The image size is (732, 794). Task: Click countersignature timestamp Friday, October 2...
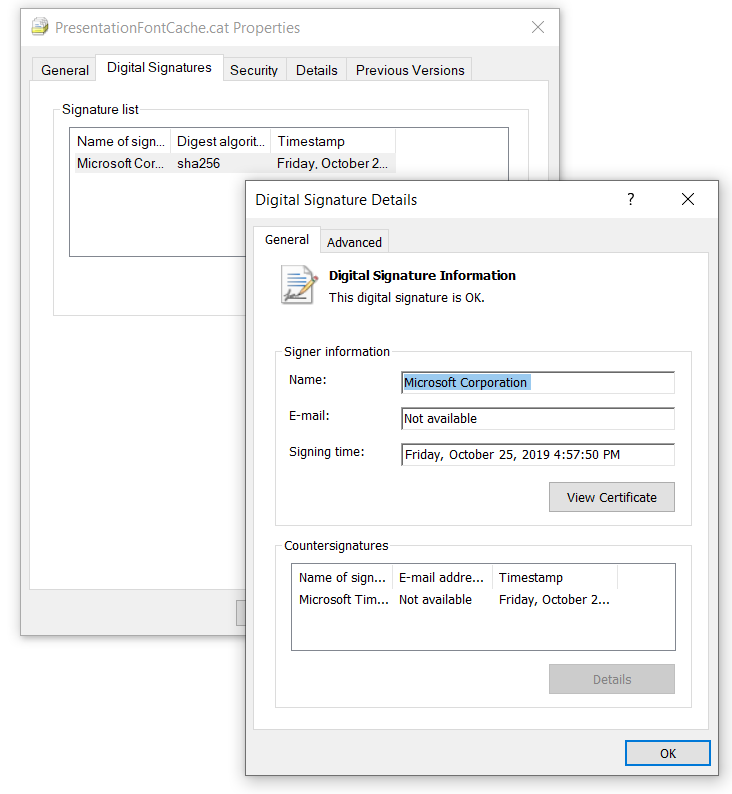(554, 600)
